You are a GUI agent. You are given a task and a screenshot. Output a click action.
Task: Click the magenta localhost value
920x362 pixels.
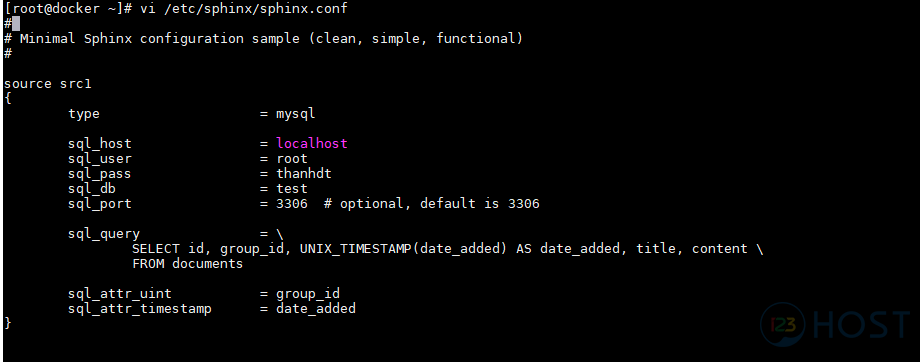(x=312, y=143)
